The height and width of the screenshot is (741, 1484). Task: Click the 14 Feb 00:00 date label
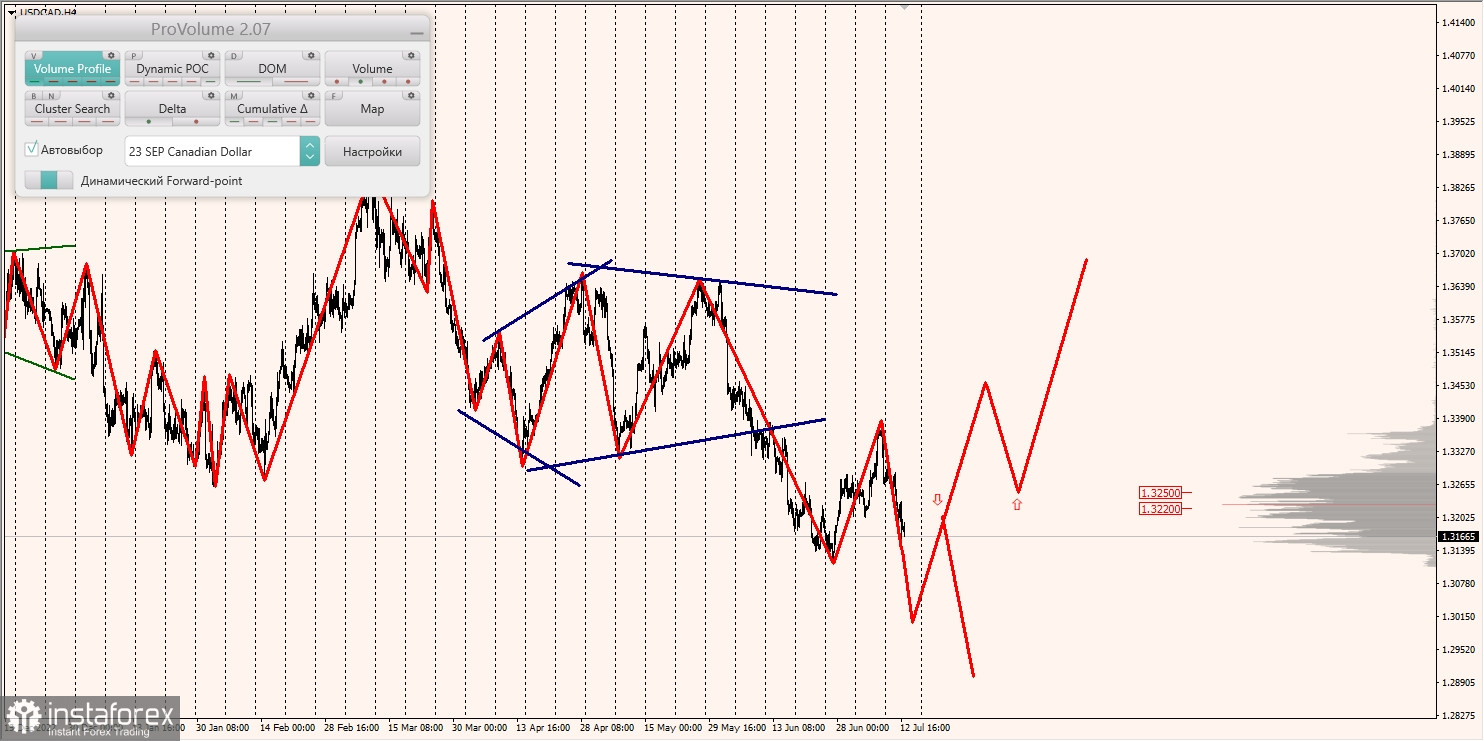pyautogui.click(x=288, y=728)
